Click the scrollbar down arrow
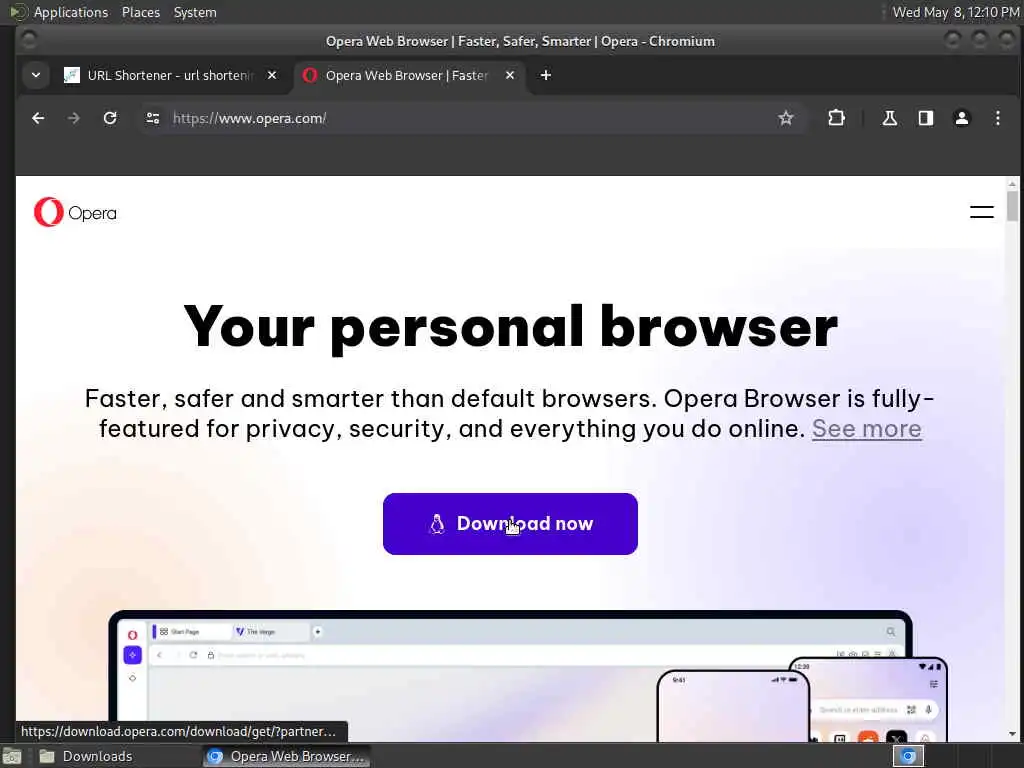1024x768 pixels. 1012,734
